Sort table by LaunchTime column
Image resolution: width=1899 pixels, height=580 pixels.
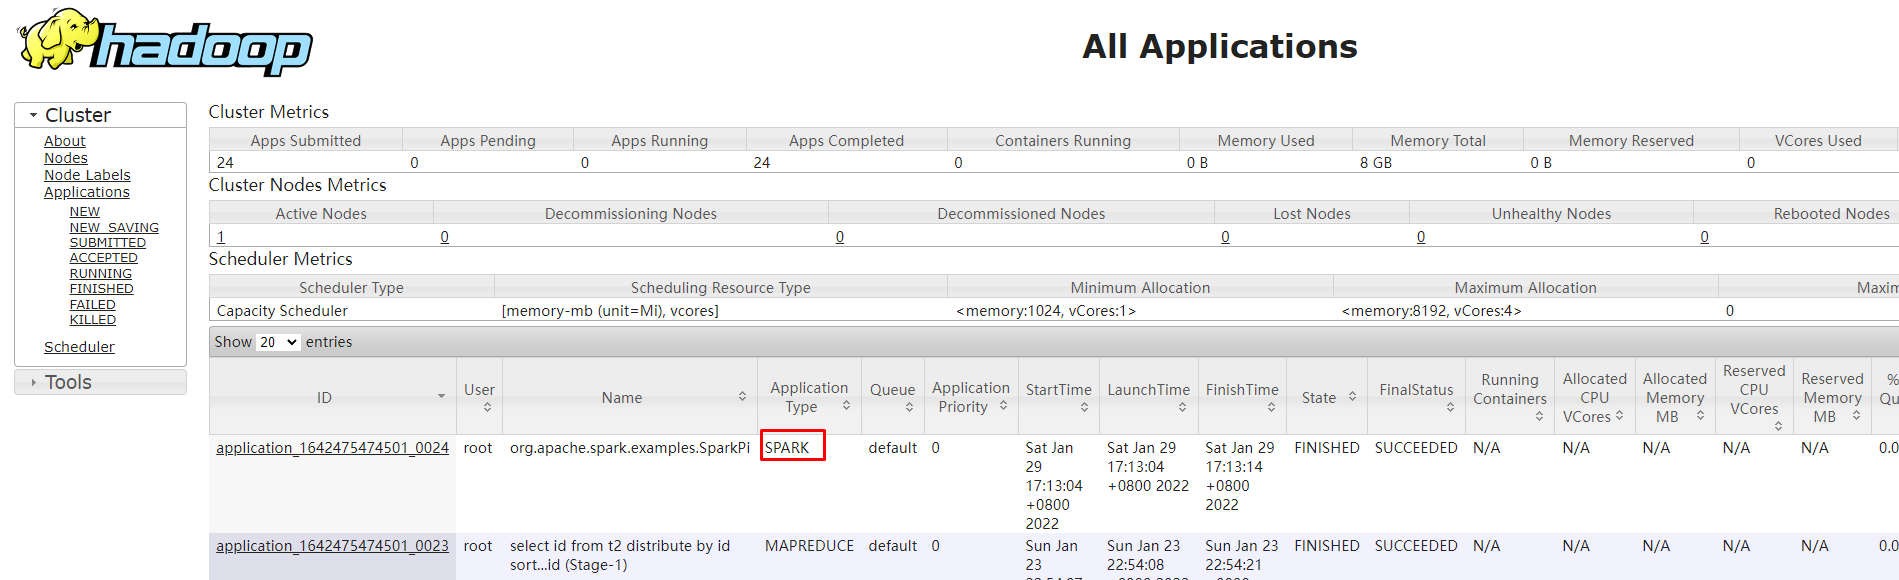[1148, 397]
